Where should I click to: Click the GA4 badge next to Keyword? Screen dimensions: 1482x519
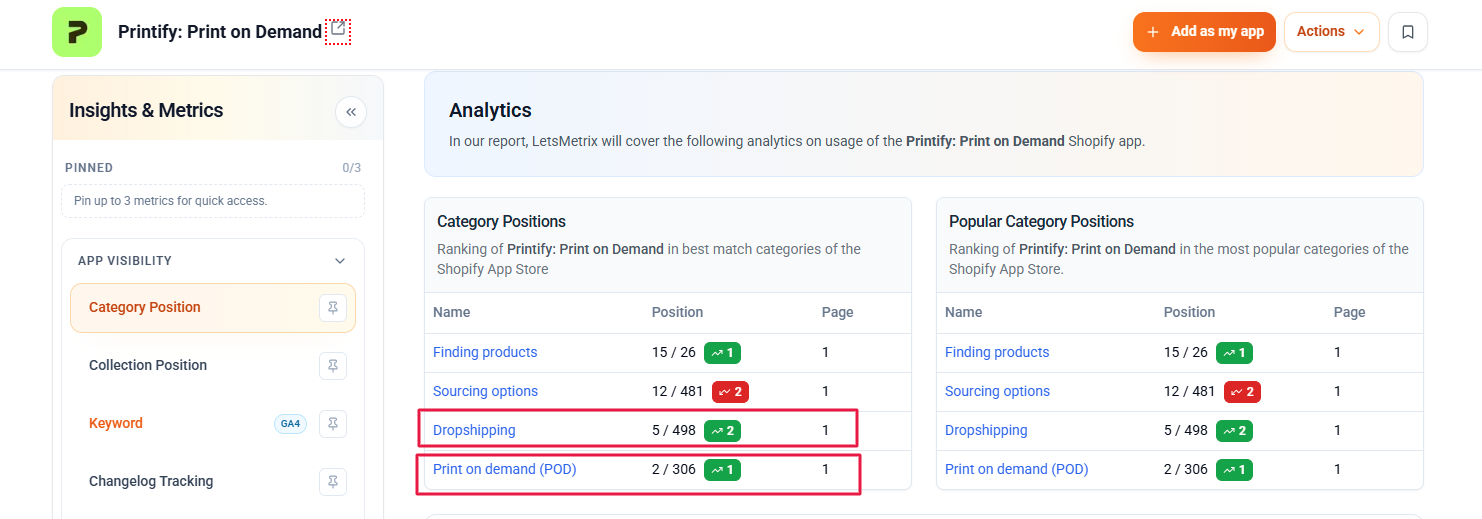pyautogui.click(x=290, y=424)
